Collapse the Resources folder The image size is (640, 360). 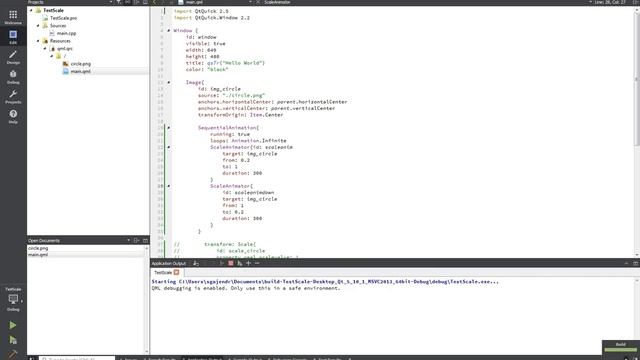point(38,41)
